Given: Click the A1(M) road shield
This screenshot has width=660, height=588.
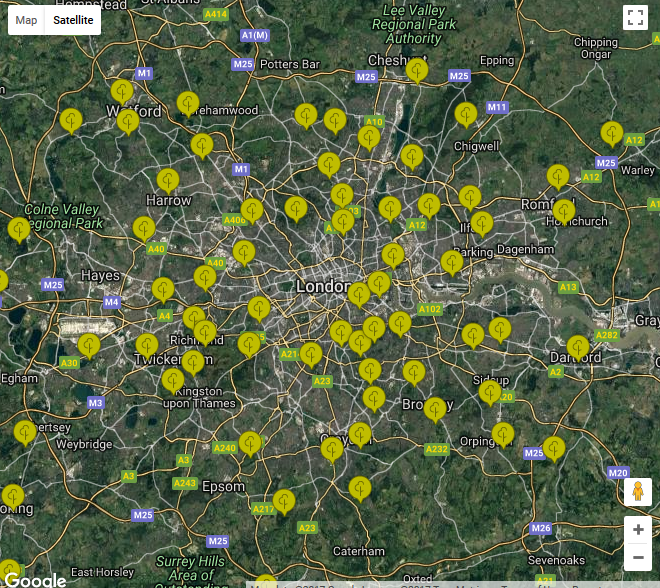Looking at the screenshot, I should pos(255,35).
